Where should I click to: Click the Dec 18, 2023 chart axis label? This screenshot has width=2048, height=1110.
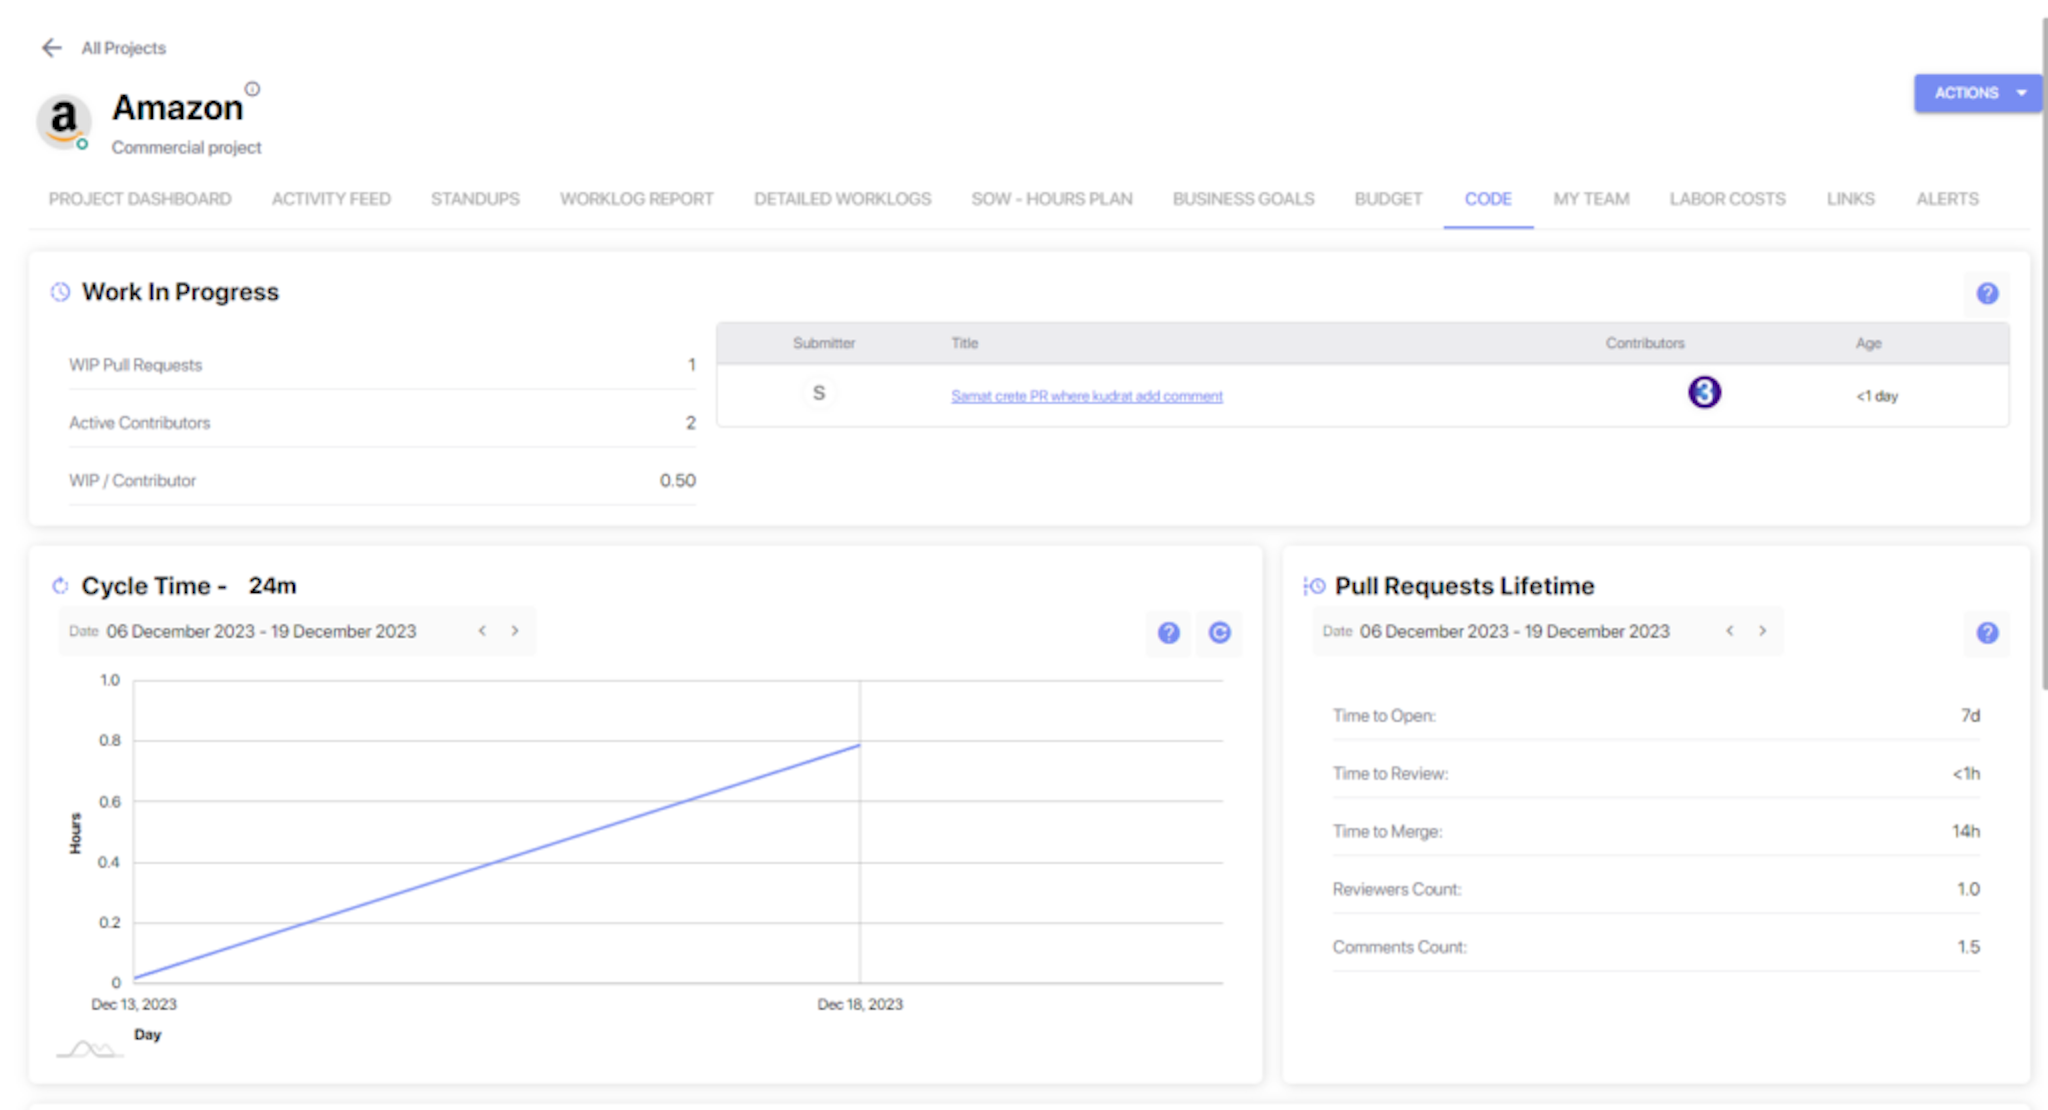[860, 1004]
